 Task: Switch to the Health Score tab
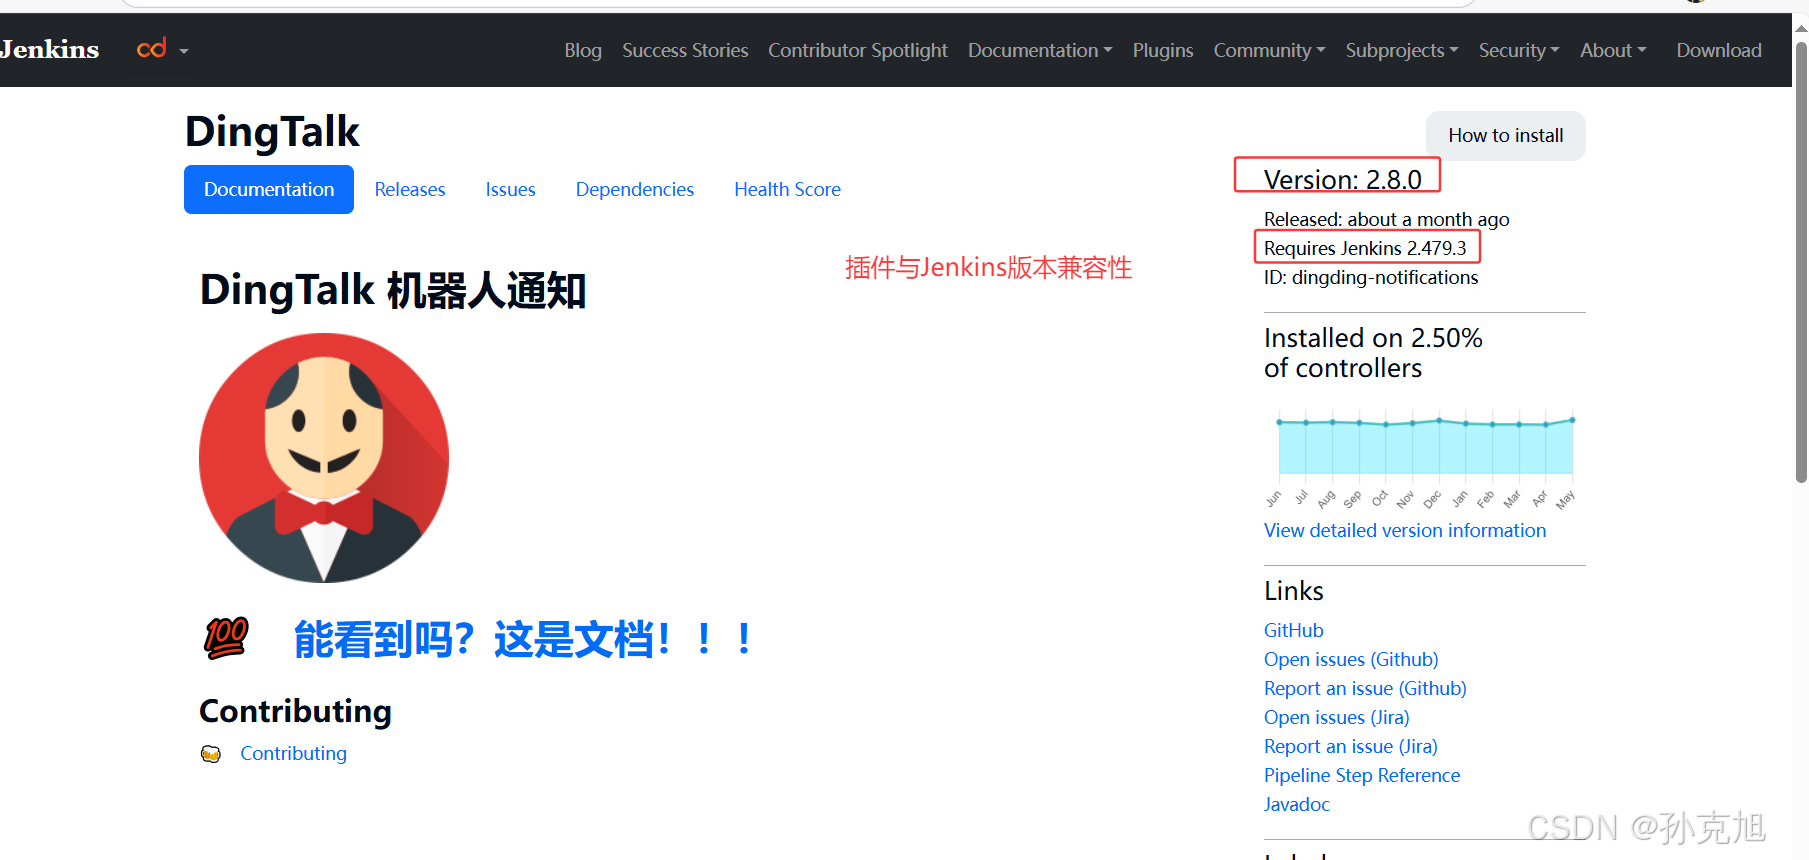pyautogui.click(x=787, y=189)
